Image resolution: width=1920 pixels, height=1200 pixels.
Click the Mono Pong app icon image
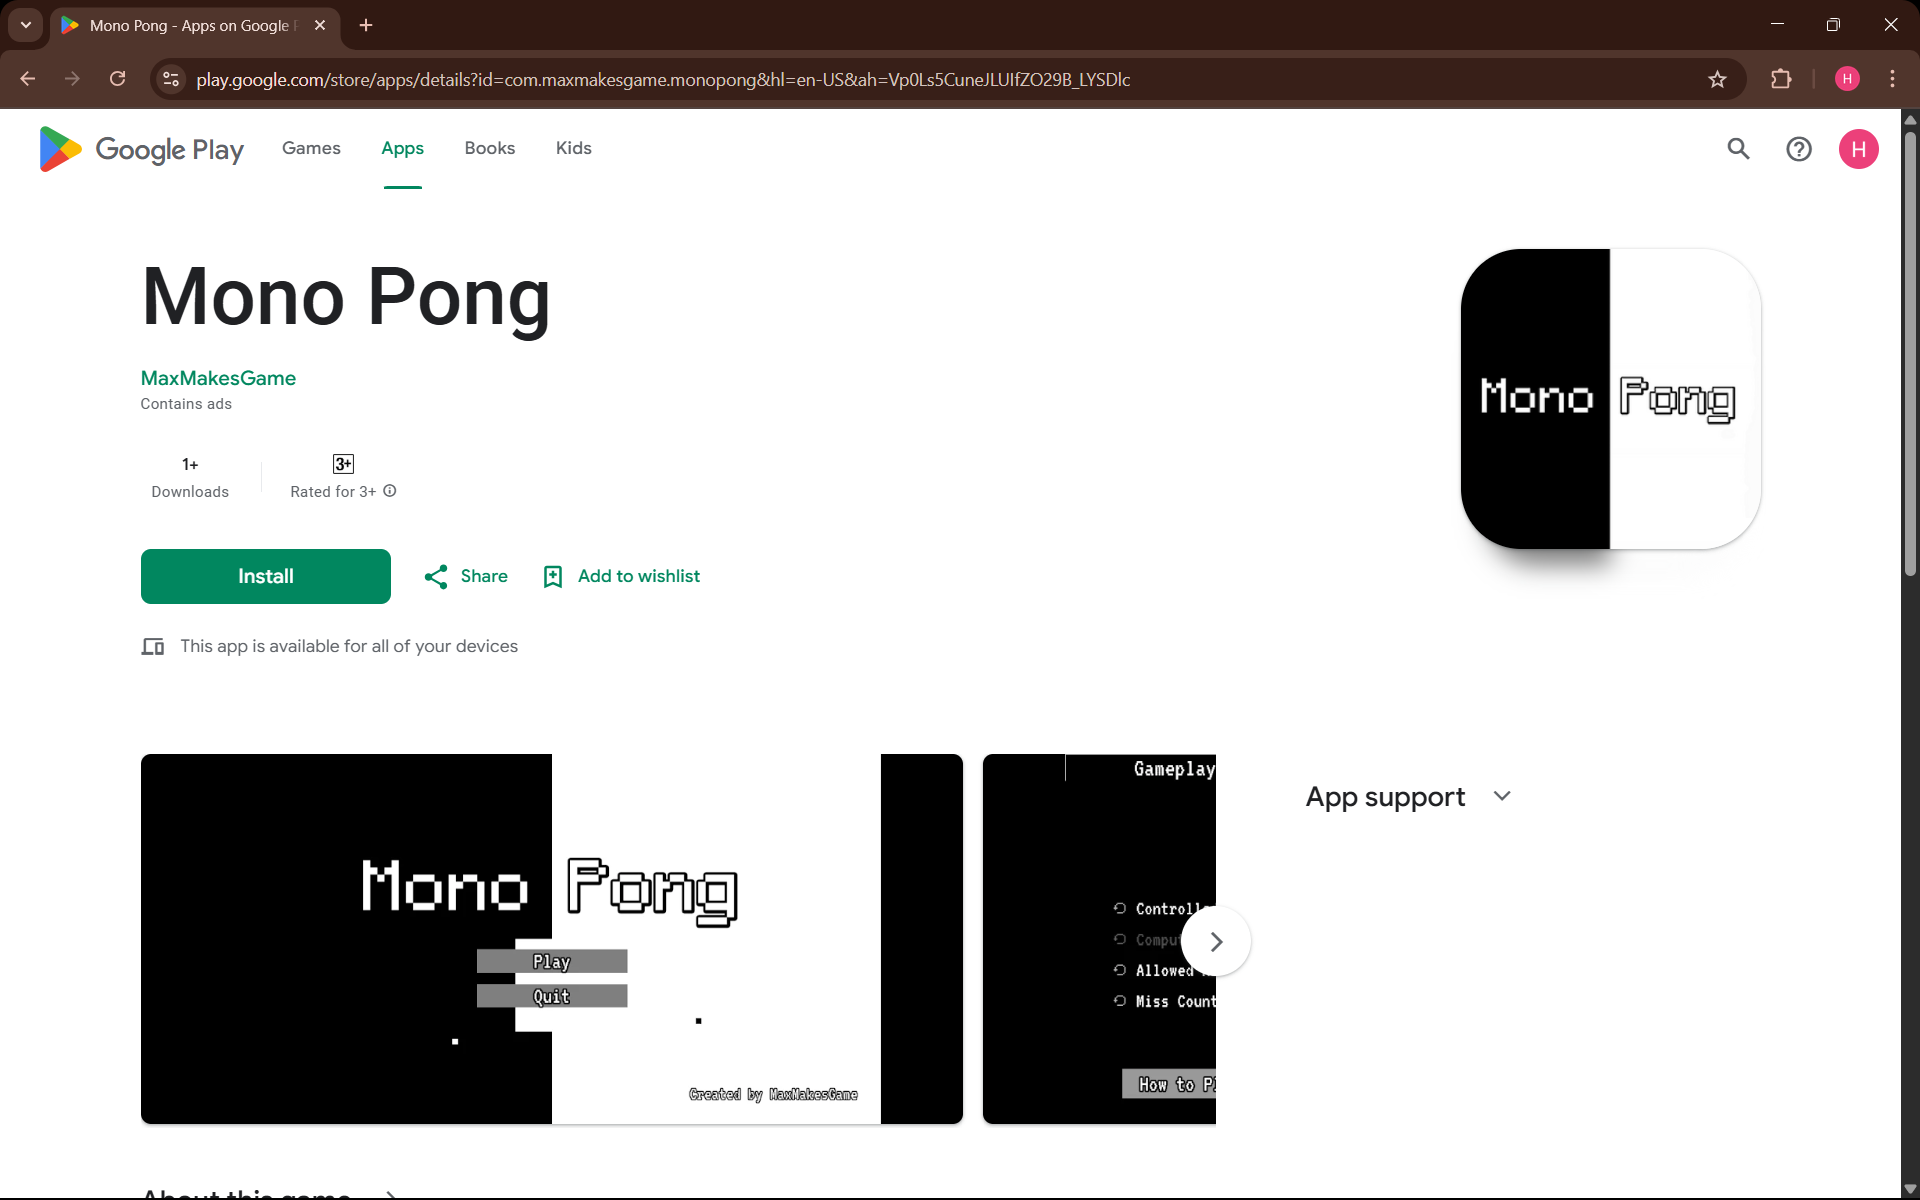(1610, 399)
